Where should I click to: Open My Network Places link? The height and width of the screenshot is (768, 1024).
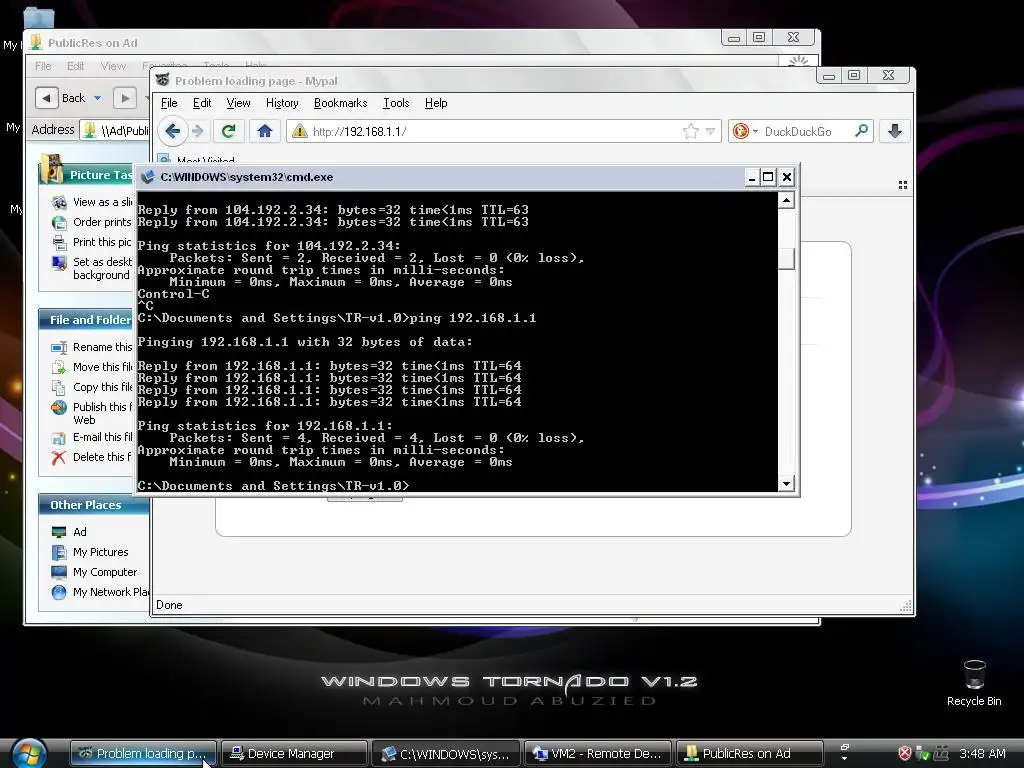pyautogui.click(x=101, y=592)
